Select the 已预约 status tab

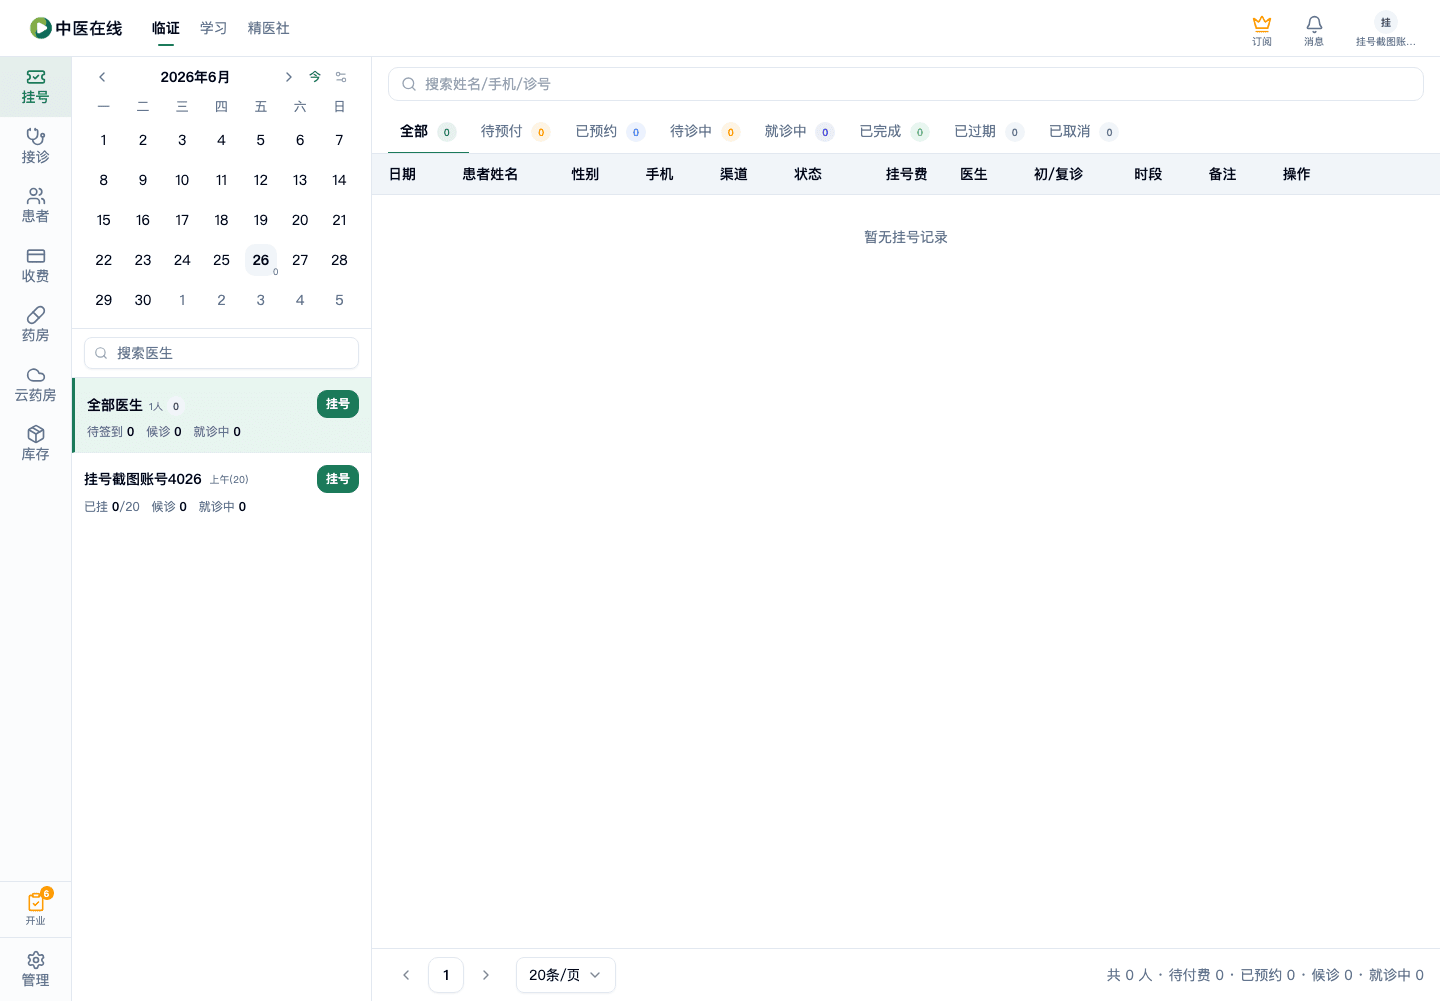point(610,132)
